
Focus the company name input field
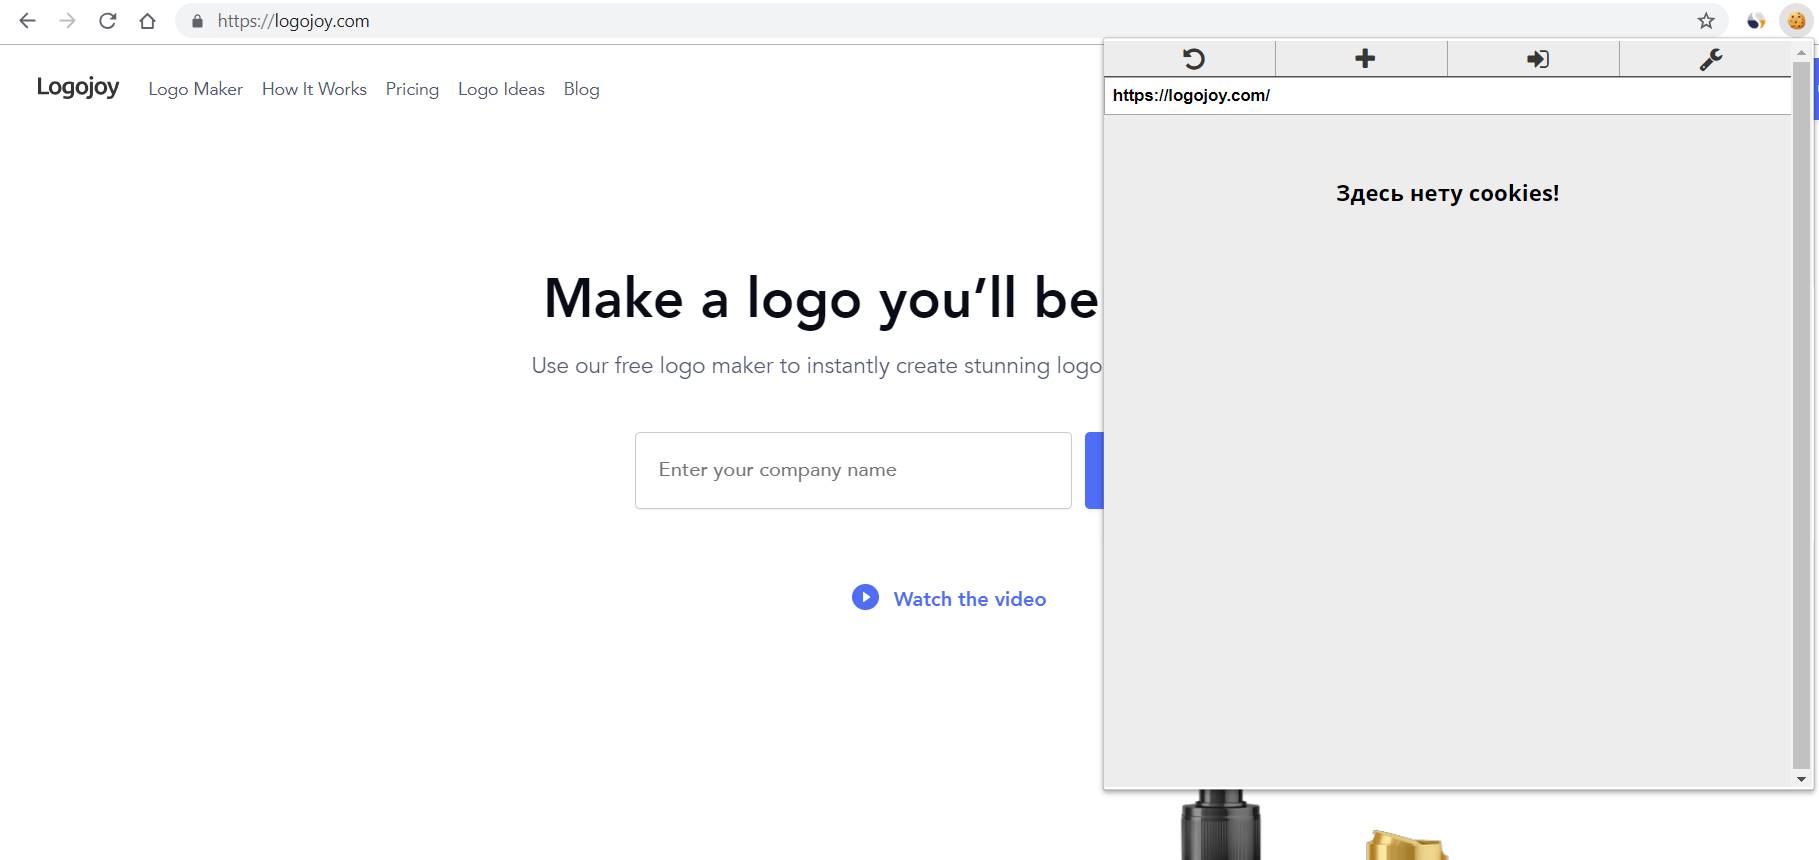tap(852, 470)
